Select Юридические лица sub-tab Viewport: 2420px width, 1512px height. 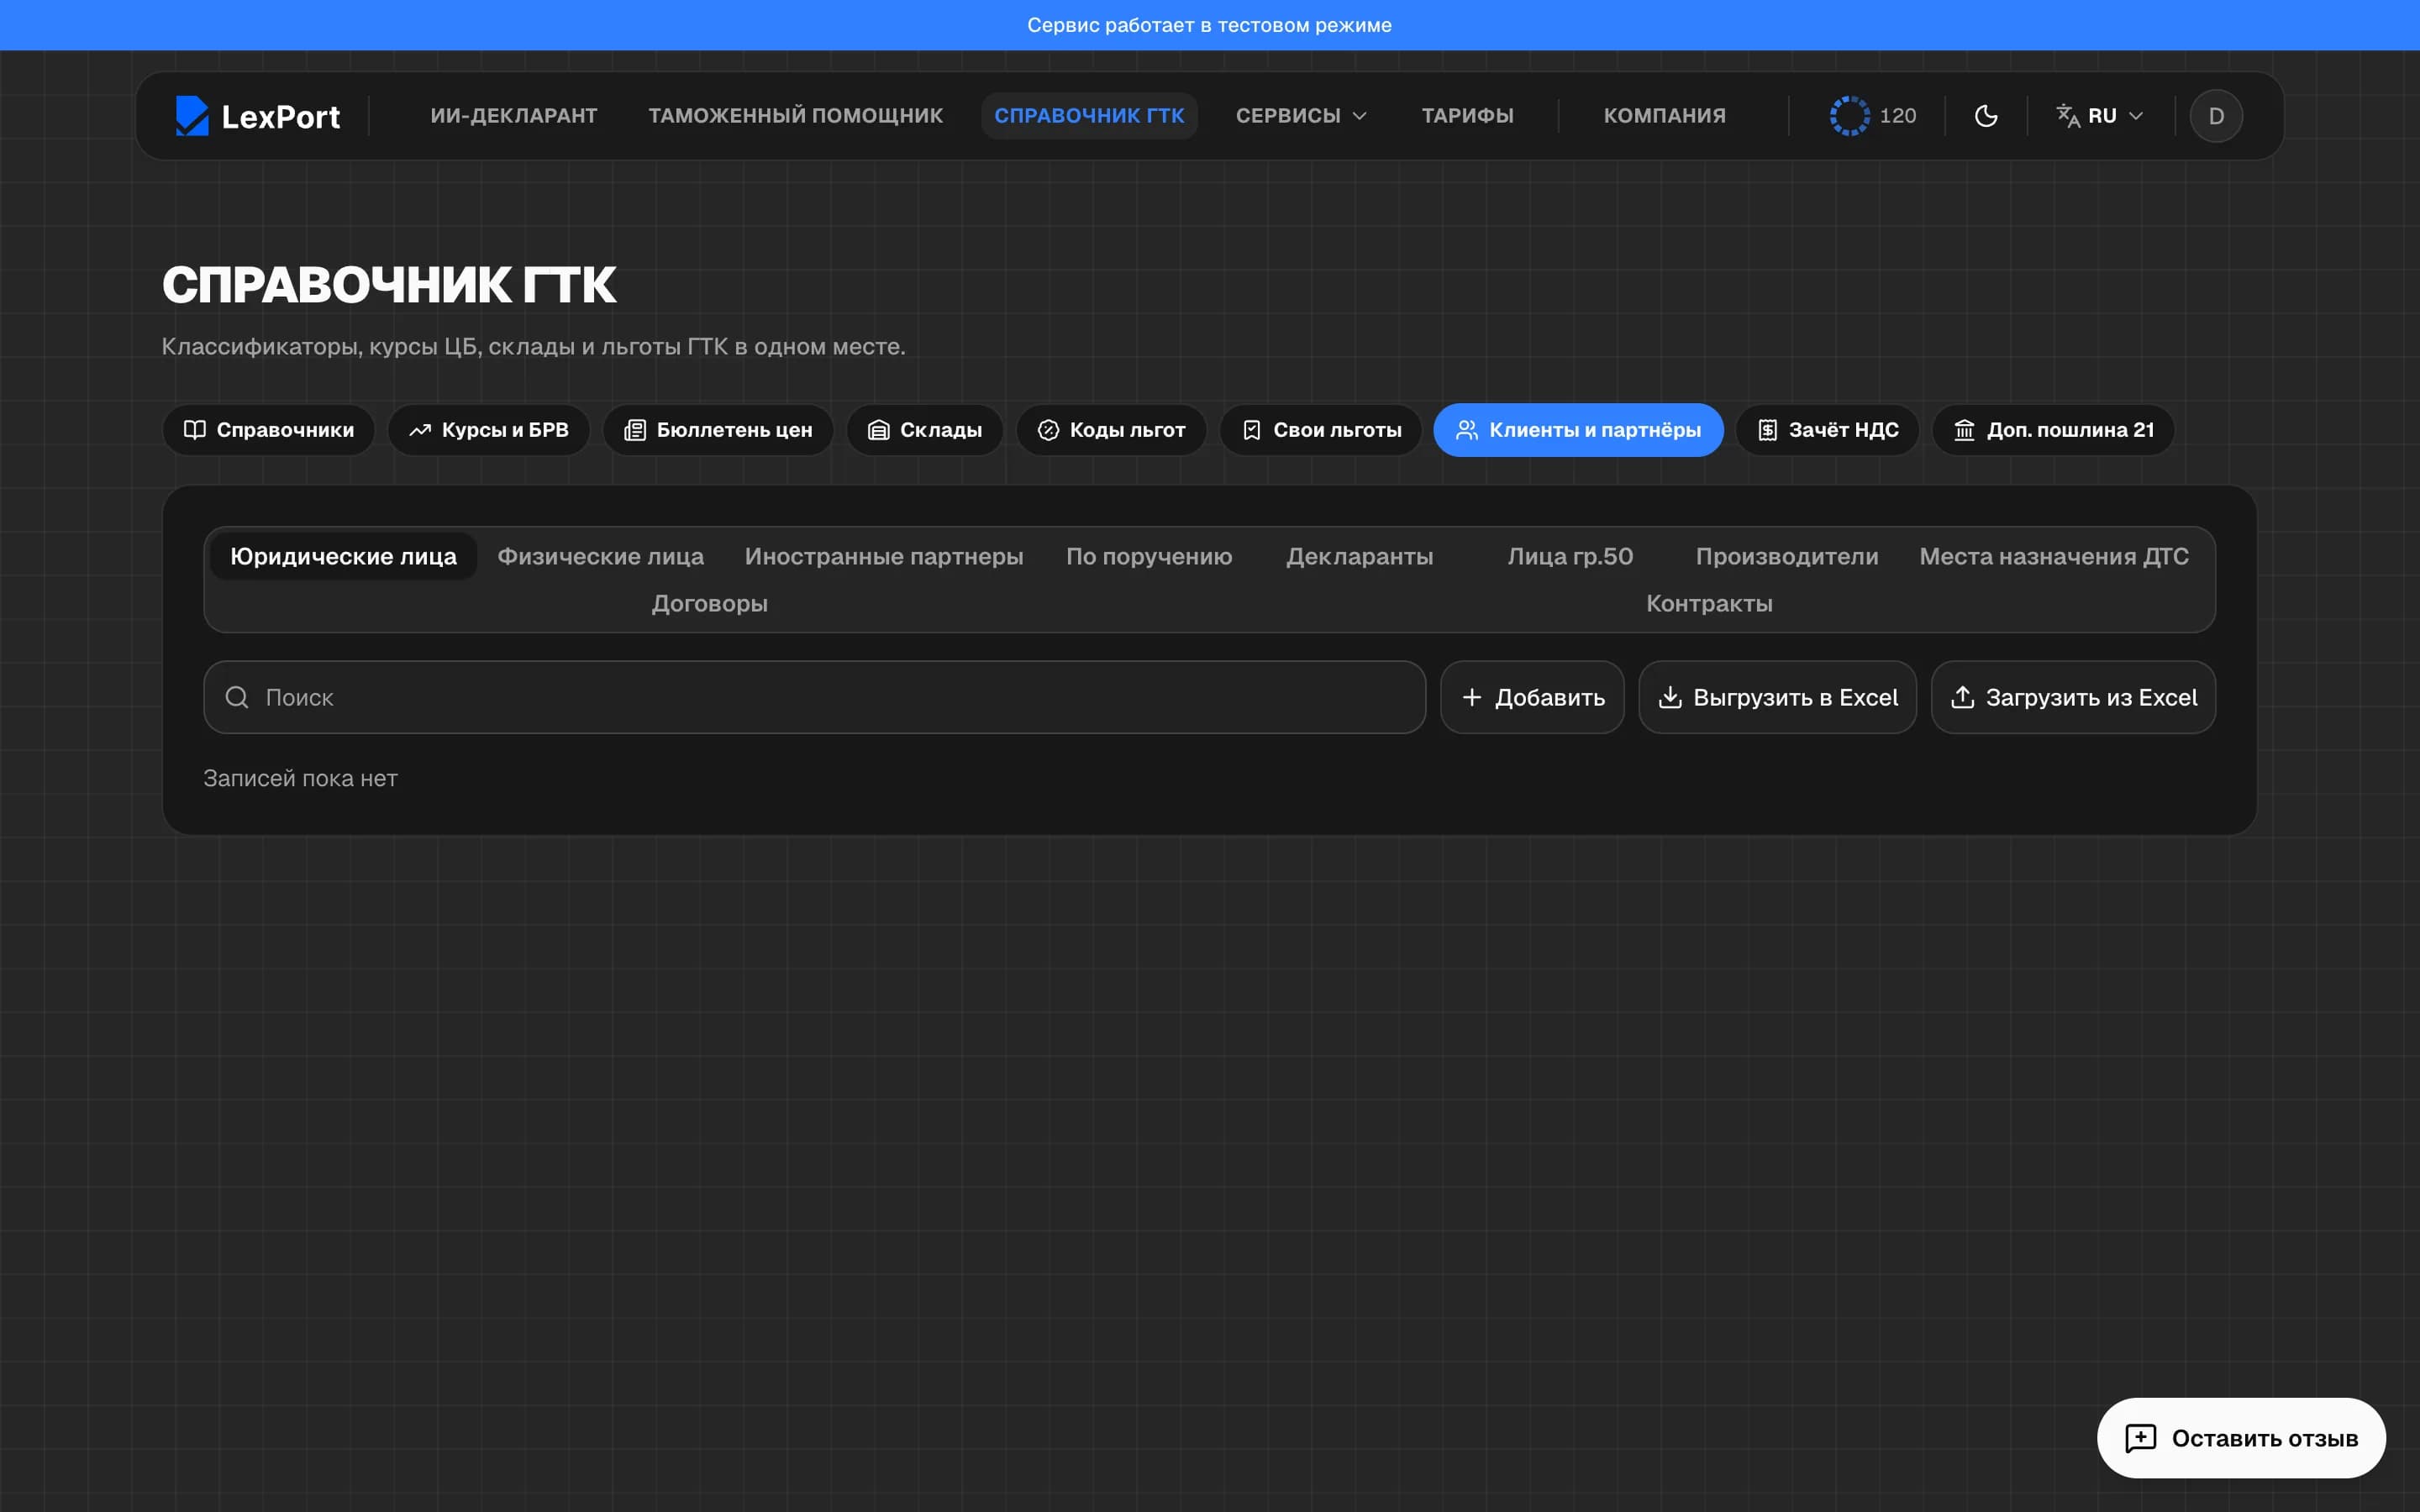point(343,556)
